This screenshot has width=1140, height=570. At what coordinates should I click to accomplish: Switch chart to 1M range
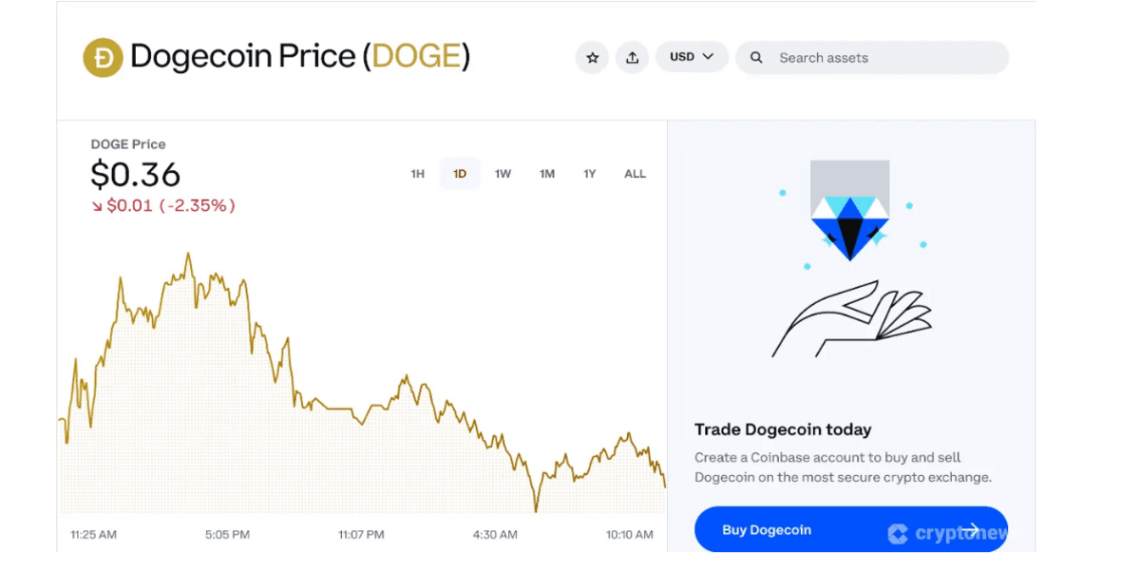pyautogui.click(x=547, y=174)
